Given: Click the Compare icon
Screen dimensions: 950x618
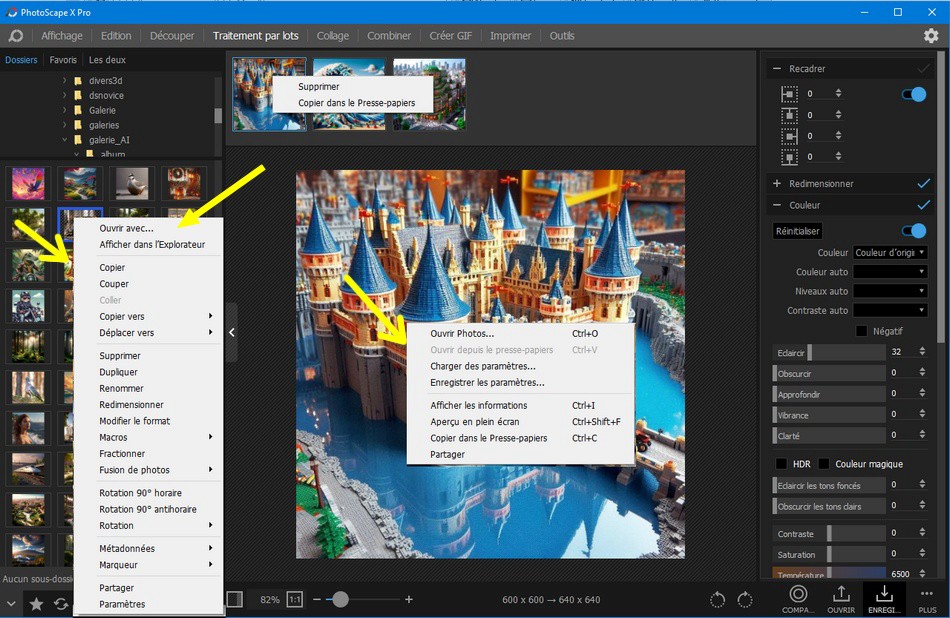Looking at the screenshot, I should (x=798, y=599).
